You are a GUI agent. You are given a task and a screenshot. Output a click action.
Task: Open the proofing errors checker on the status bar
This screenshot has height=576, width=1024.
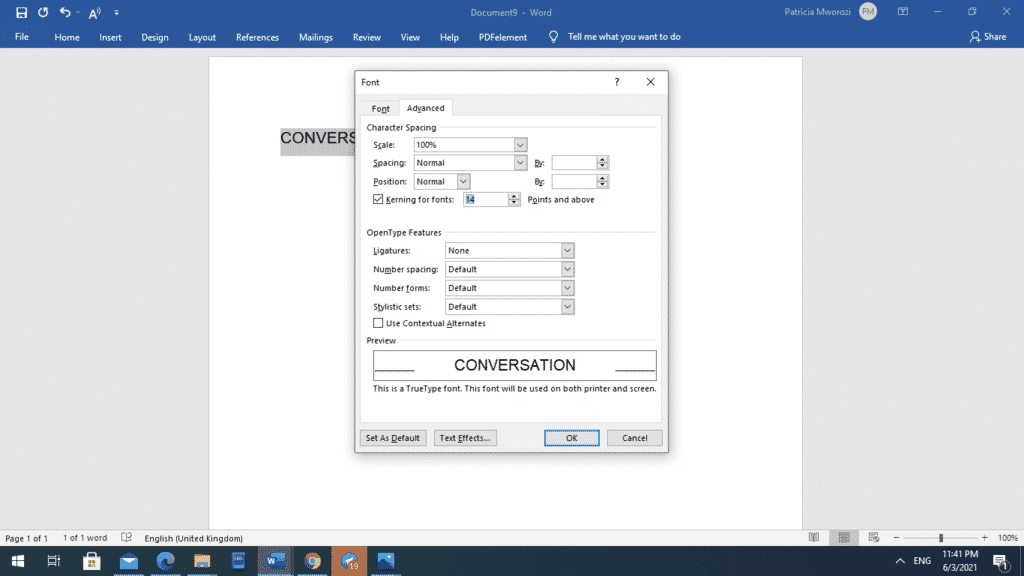(127, 538)
